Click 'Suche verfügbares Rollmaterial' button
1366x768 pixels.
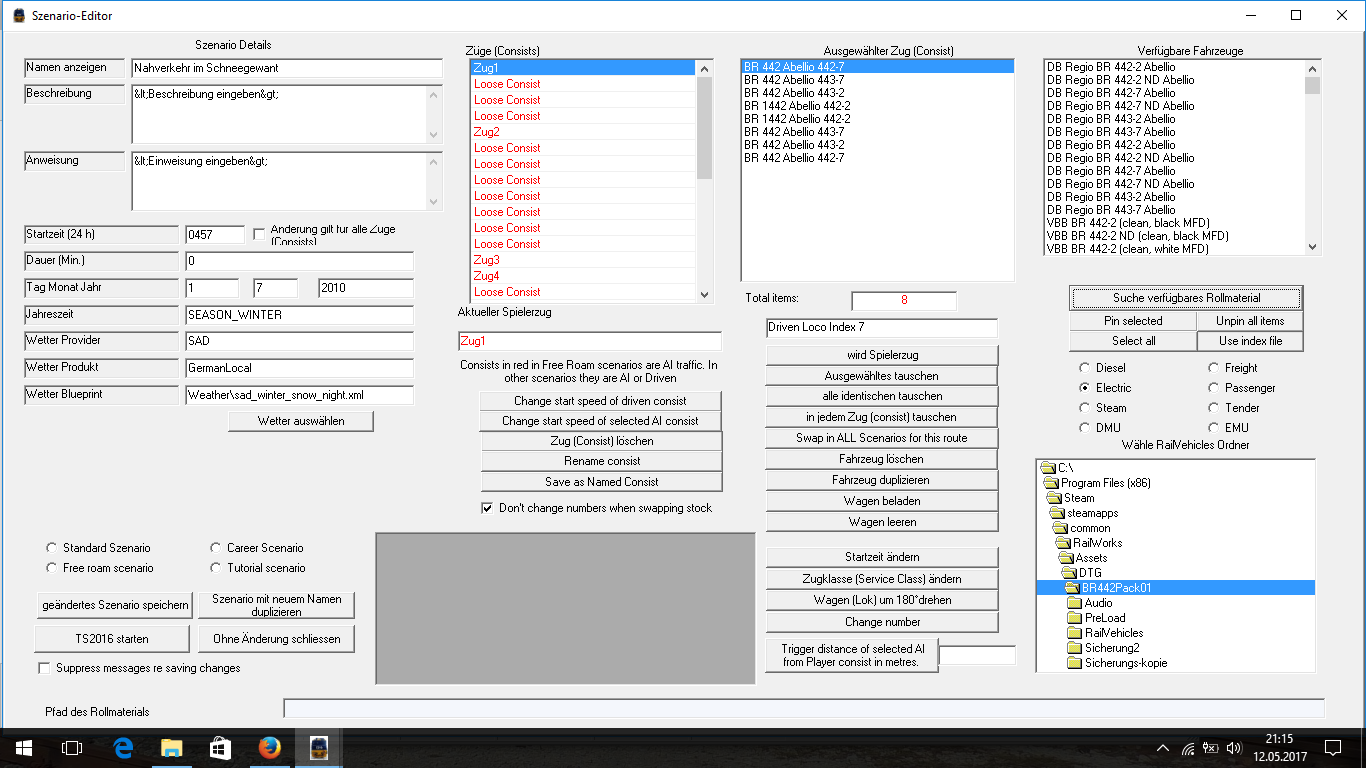(1186, 298)
